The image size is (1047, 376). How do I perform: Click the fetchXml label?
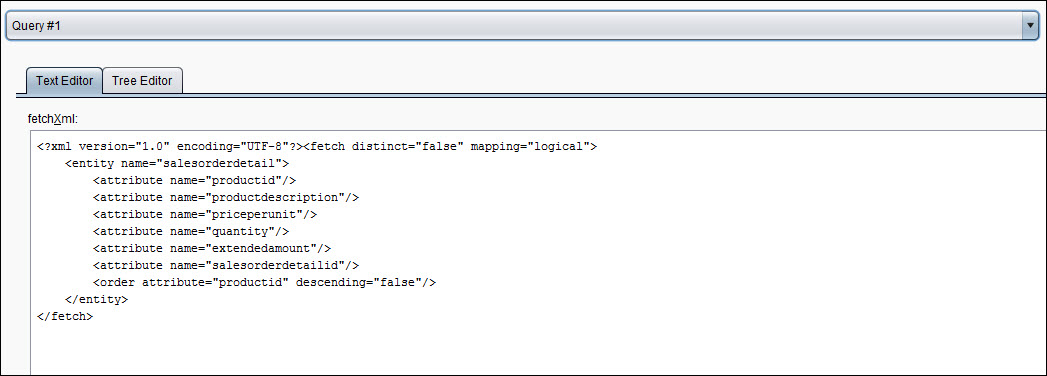[x=53, y=119]
